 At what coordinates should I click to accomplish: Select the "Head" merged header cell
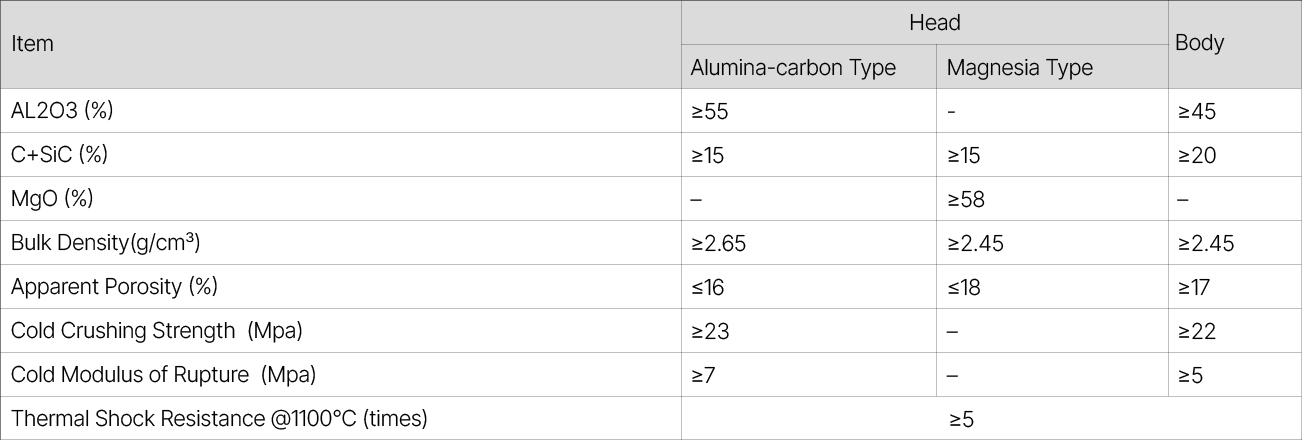click(x=934, y=23)
